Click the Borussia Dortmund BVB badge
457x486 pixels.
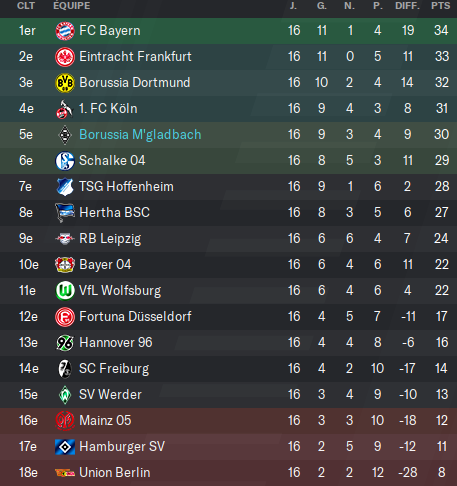65,83
